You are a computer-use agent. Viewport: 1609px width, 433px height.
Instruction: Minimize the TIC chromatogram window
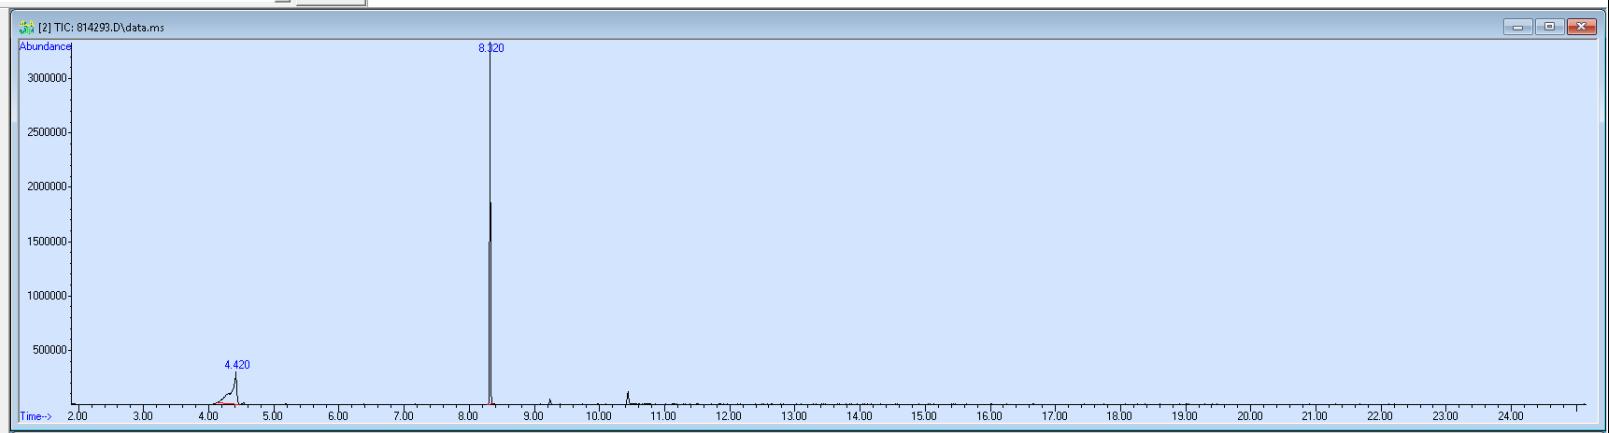1517,27
